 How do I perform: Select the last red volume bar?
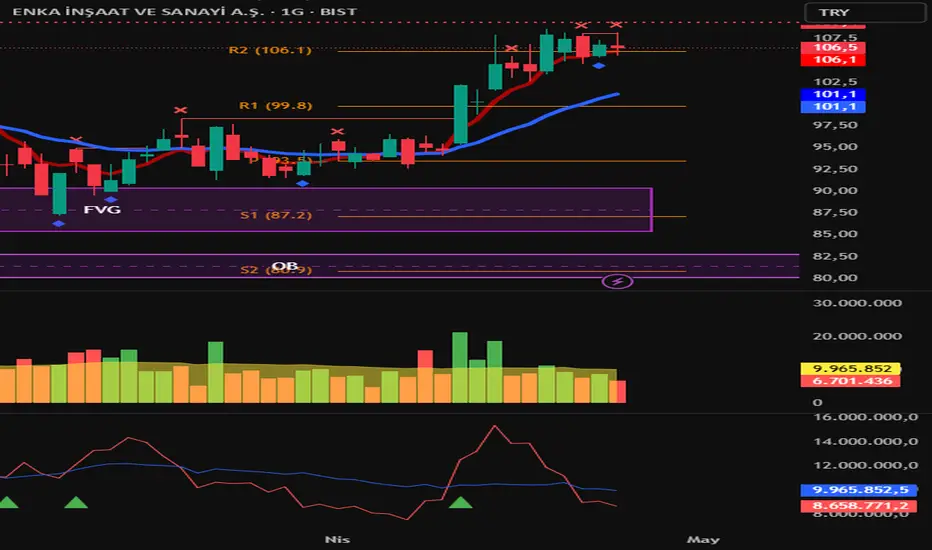(x=621, y=392)
